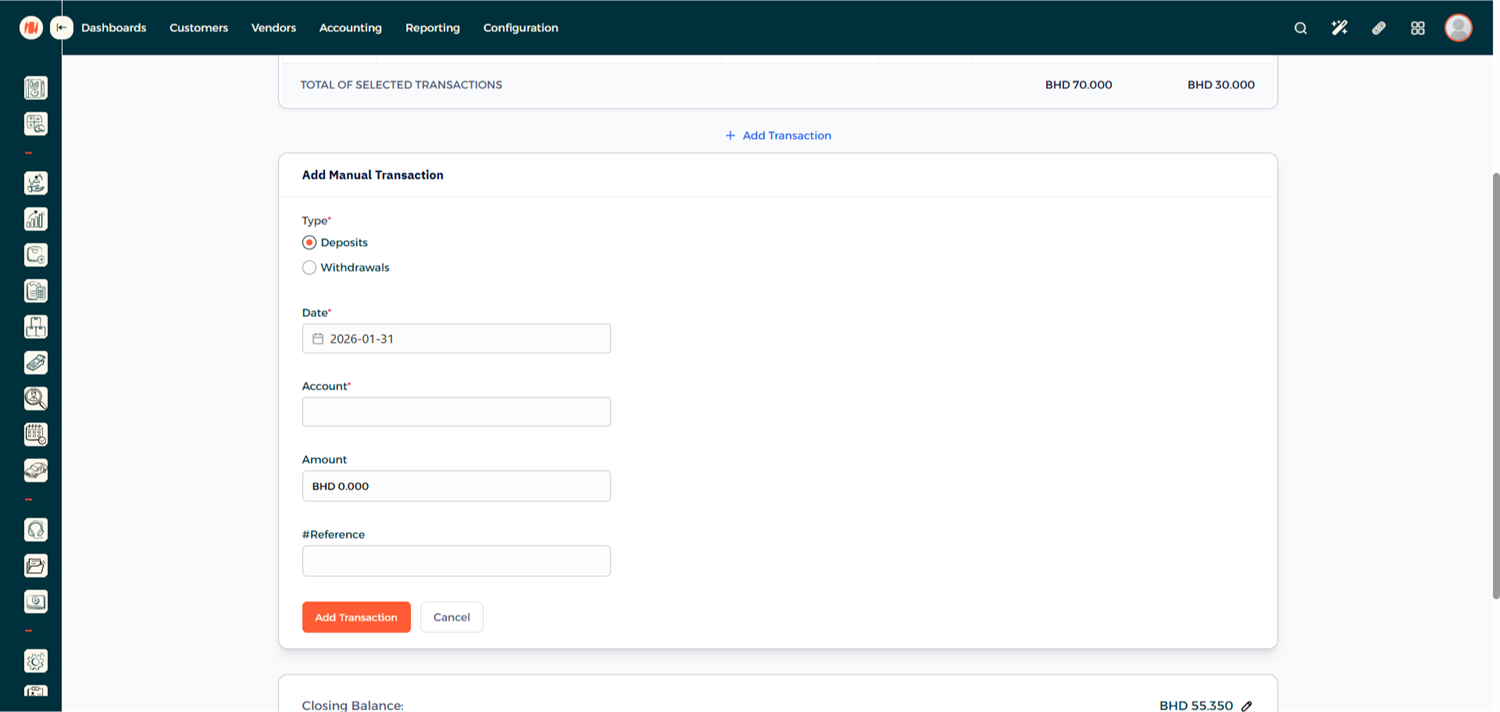The height and width of the screenshot is (712, 1500).
Task: Open the magic wand assistant icon
Action: pos(1339,28)
